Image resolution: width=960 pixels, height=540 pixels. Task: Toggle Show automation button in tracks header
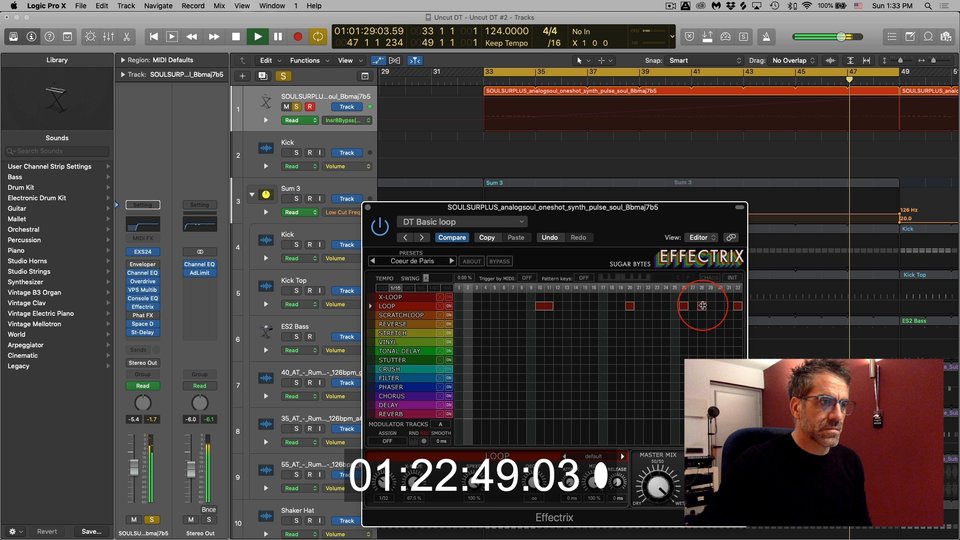tap(378, 61)
